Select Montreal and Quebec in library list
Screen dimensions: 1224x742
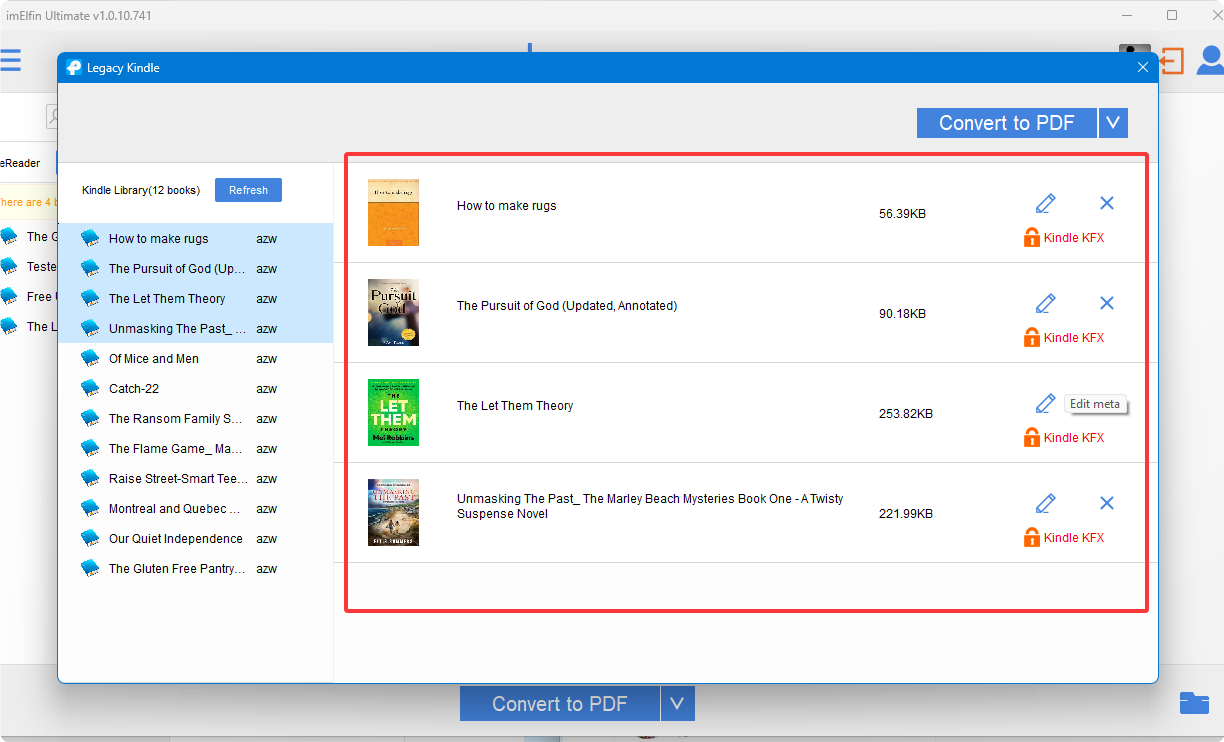tap(196, 508)
